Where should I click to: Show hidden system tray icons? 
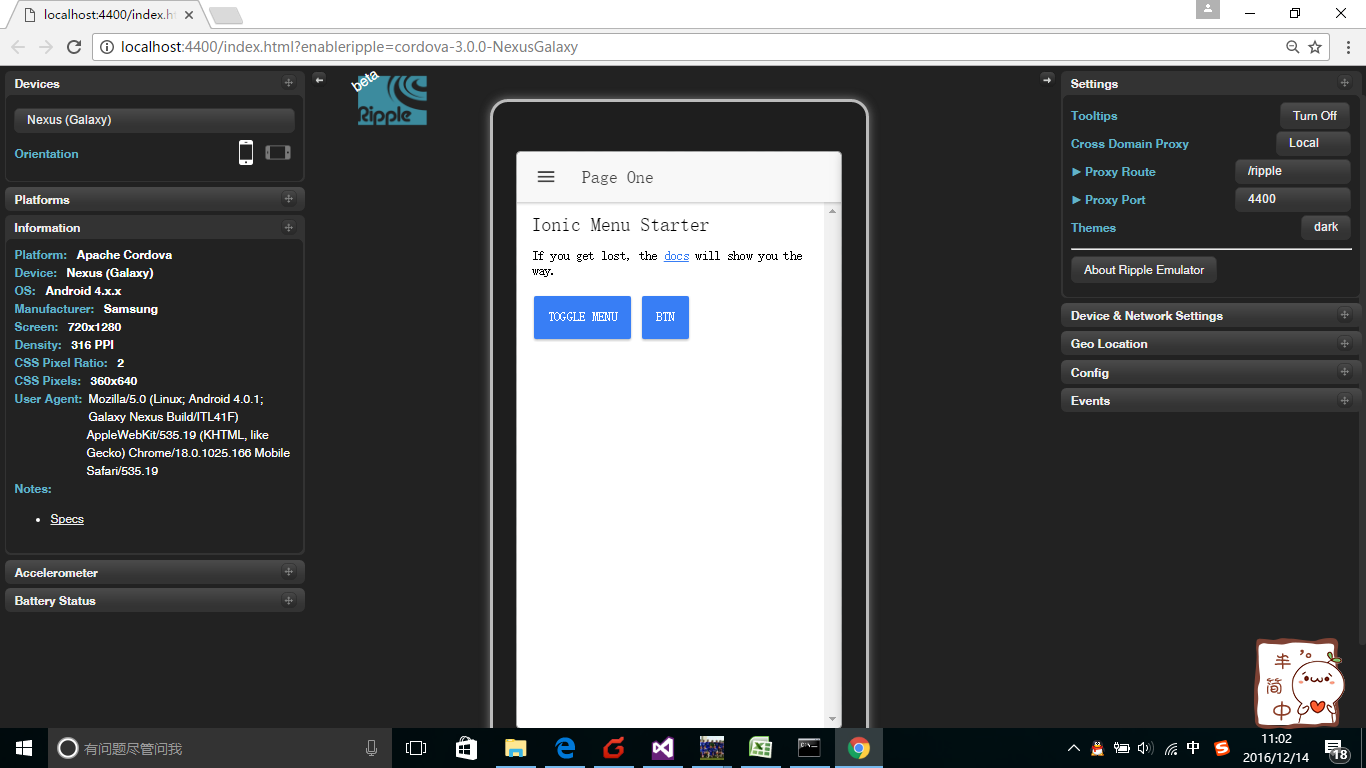tap(1074, 748)
